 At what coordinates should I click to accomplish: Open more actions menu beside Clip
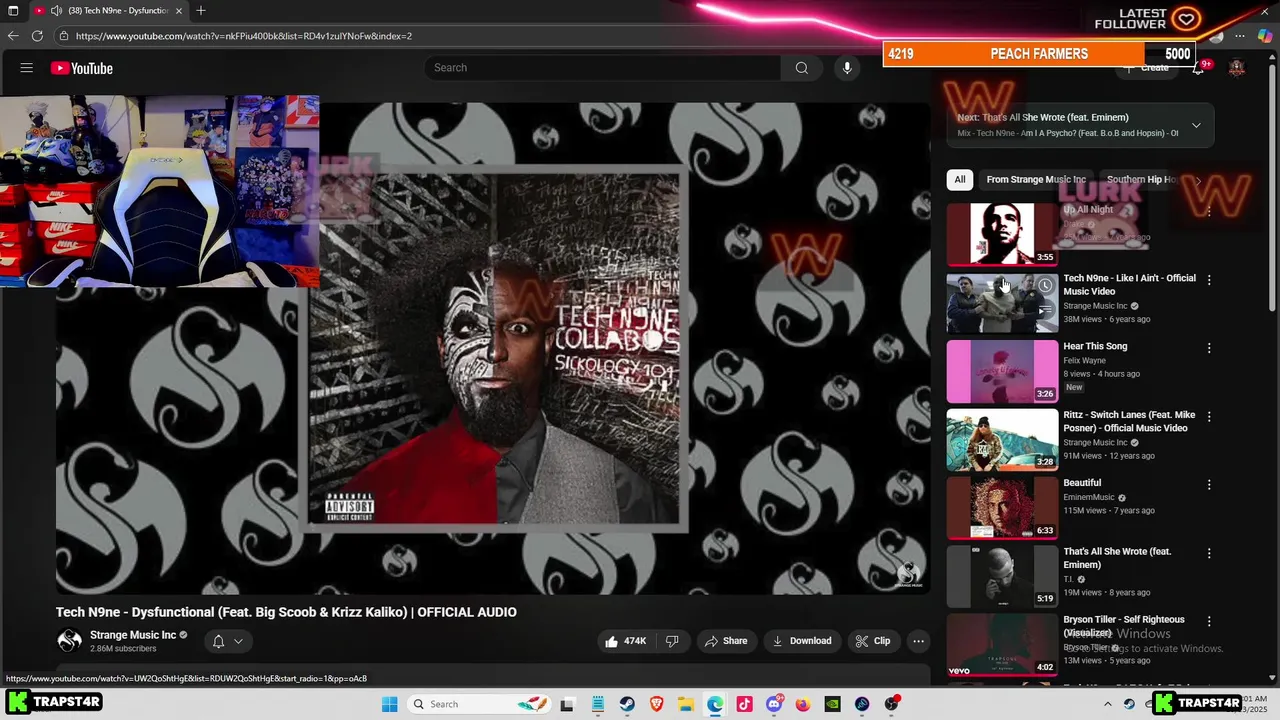click(918, 641)
